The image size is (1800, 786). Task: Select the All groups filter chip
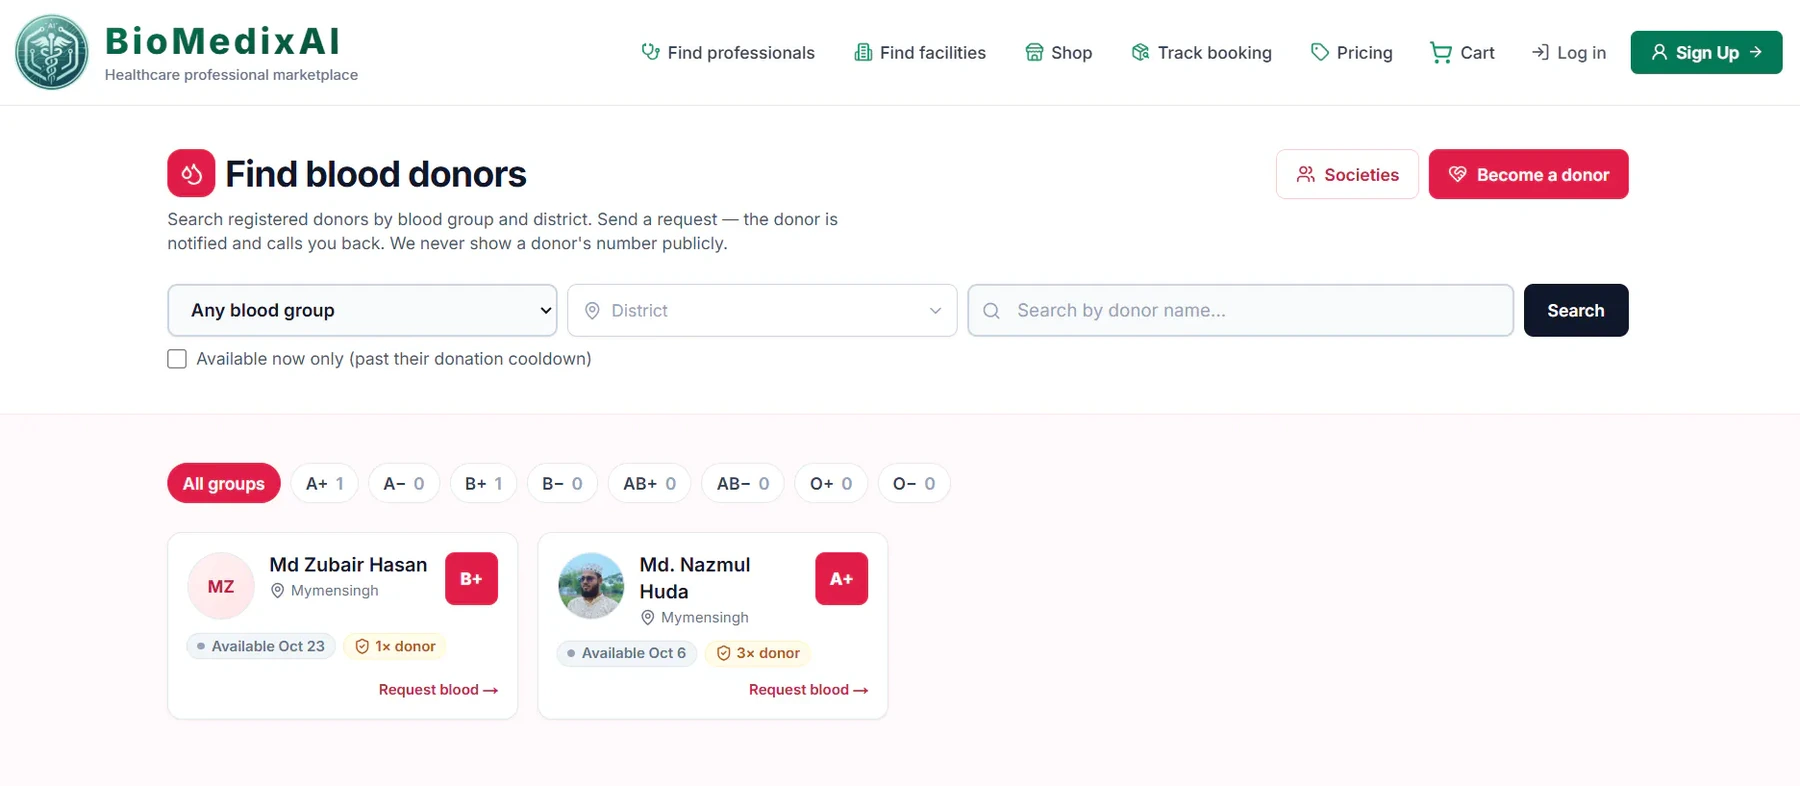pyautogui.click(x=224, y=483)
